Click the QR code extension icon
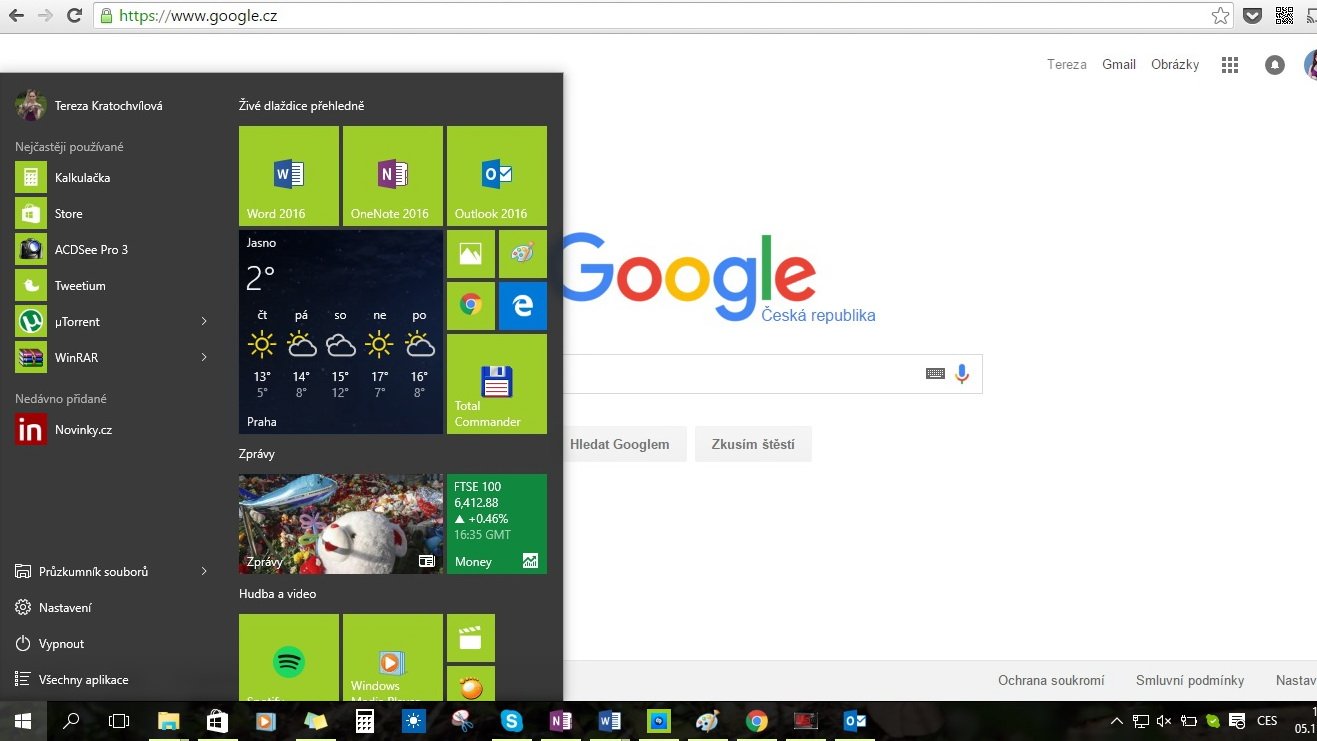Screen dimensions: 1317x741 point(1284,15)
